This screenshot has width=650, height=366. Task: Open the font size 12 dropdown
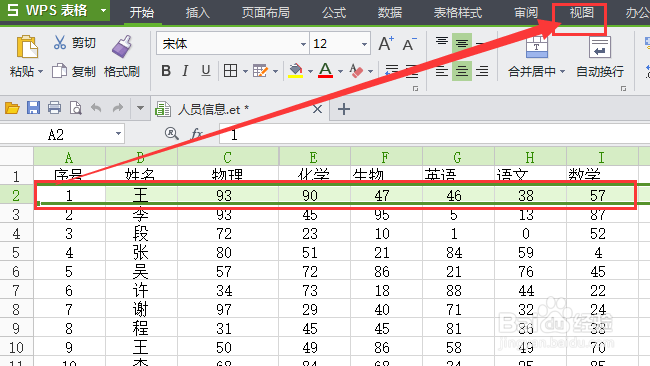[364, 44]
